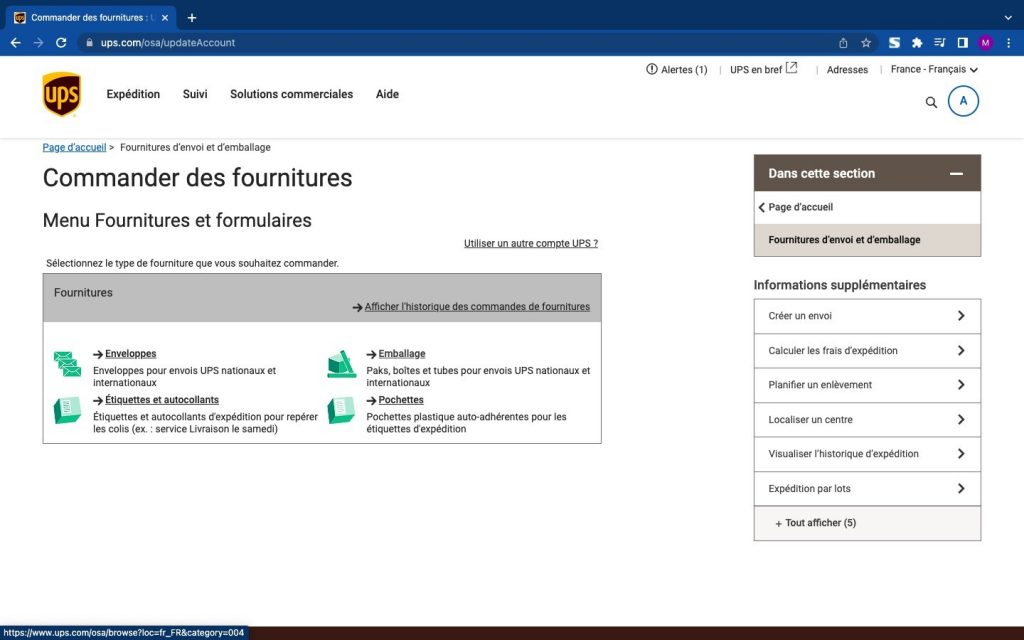This screenshot has width=1024, height=640.
Task: Open 'Afficher l'historique des commandes de fournitures'
Action: pos(477,306)
